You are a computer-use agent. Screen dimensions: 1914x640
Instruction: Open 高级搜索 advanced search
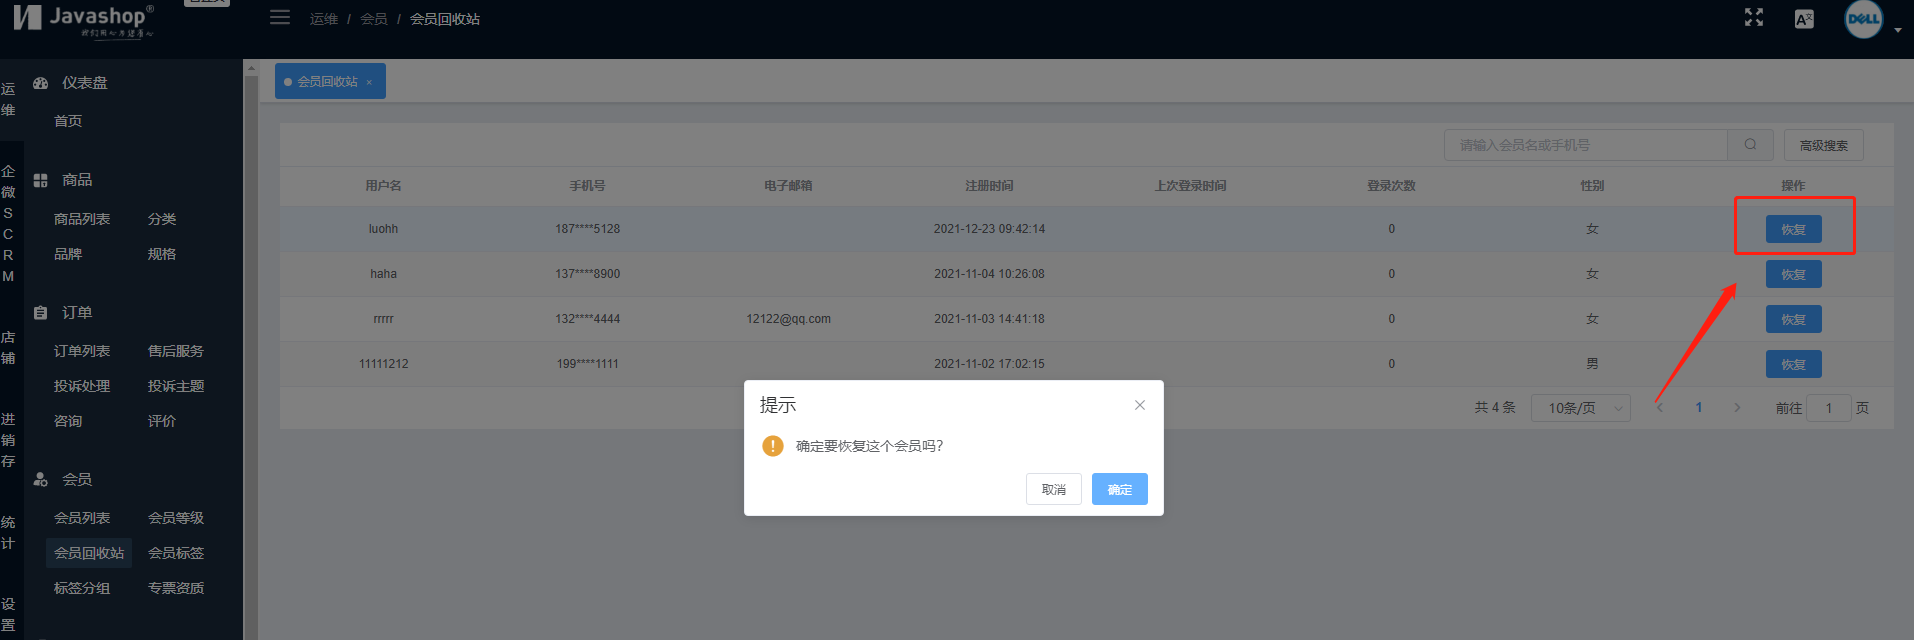click(x=1823, y=145)
